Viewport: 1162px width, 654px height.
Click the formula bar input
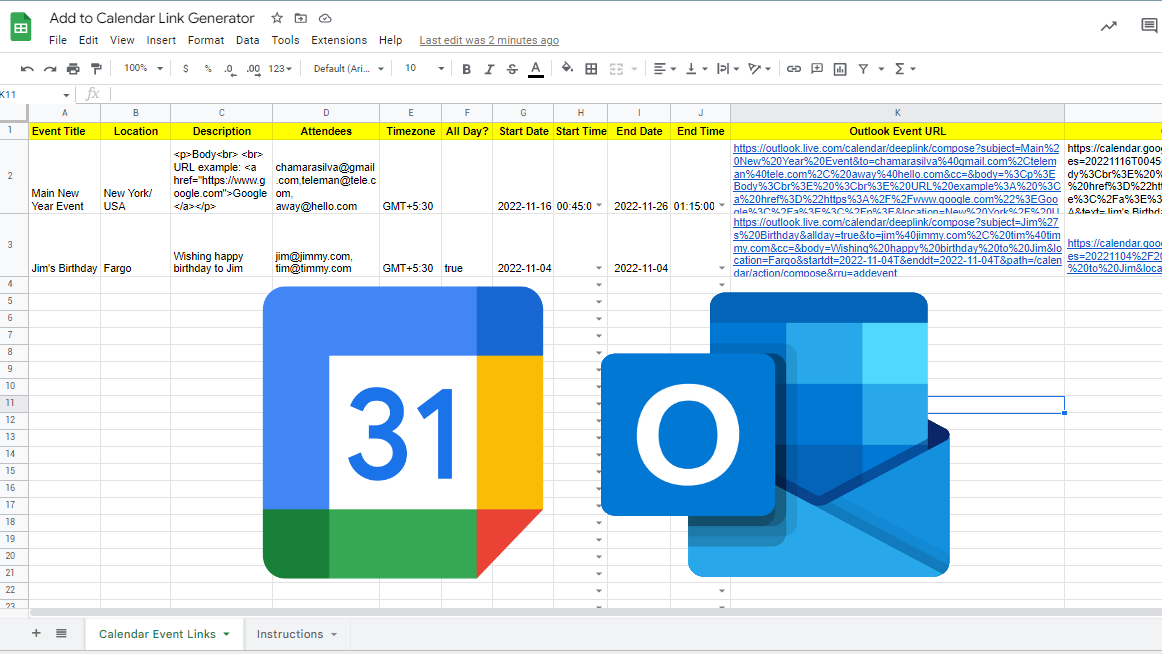tap(636, 94)
